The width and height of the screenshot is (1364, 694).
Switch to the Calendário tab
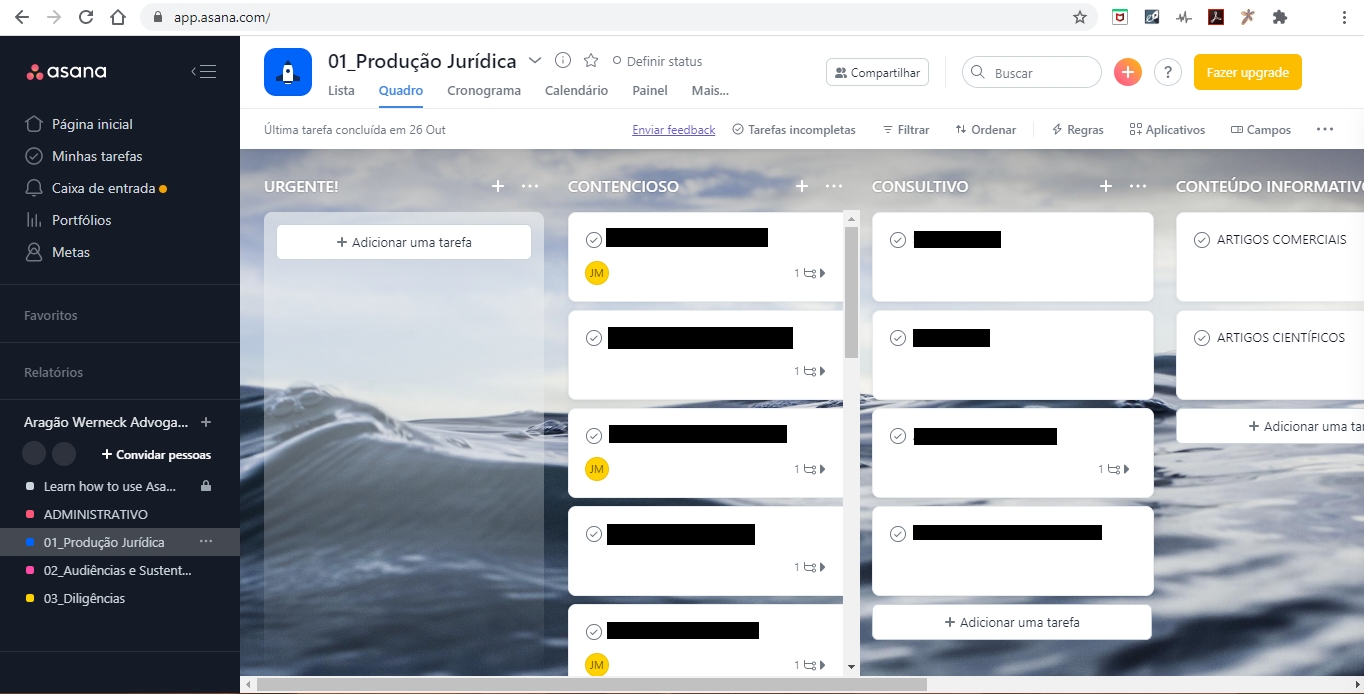(576, 90)
